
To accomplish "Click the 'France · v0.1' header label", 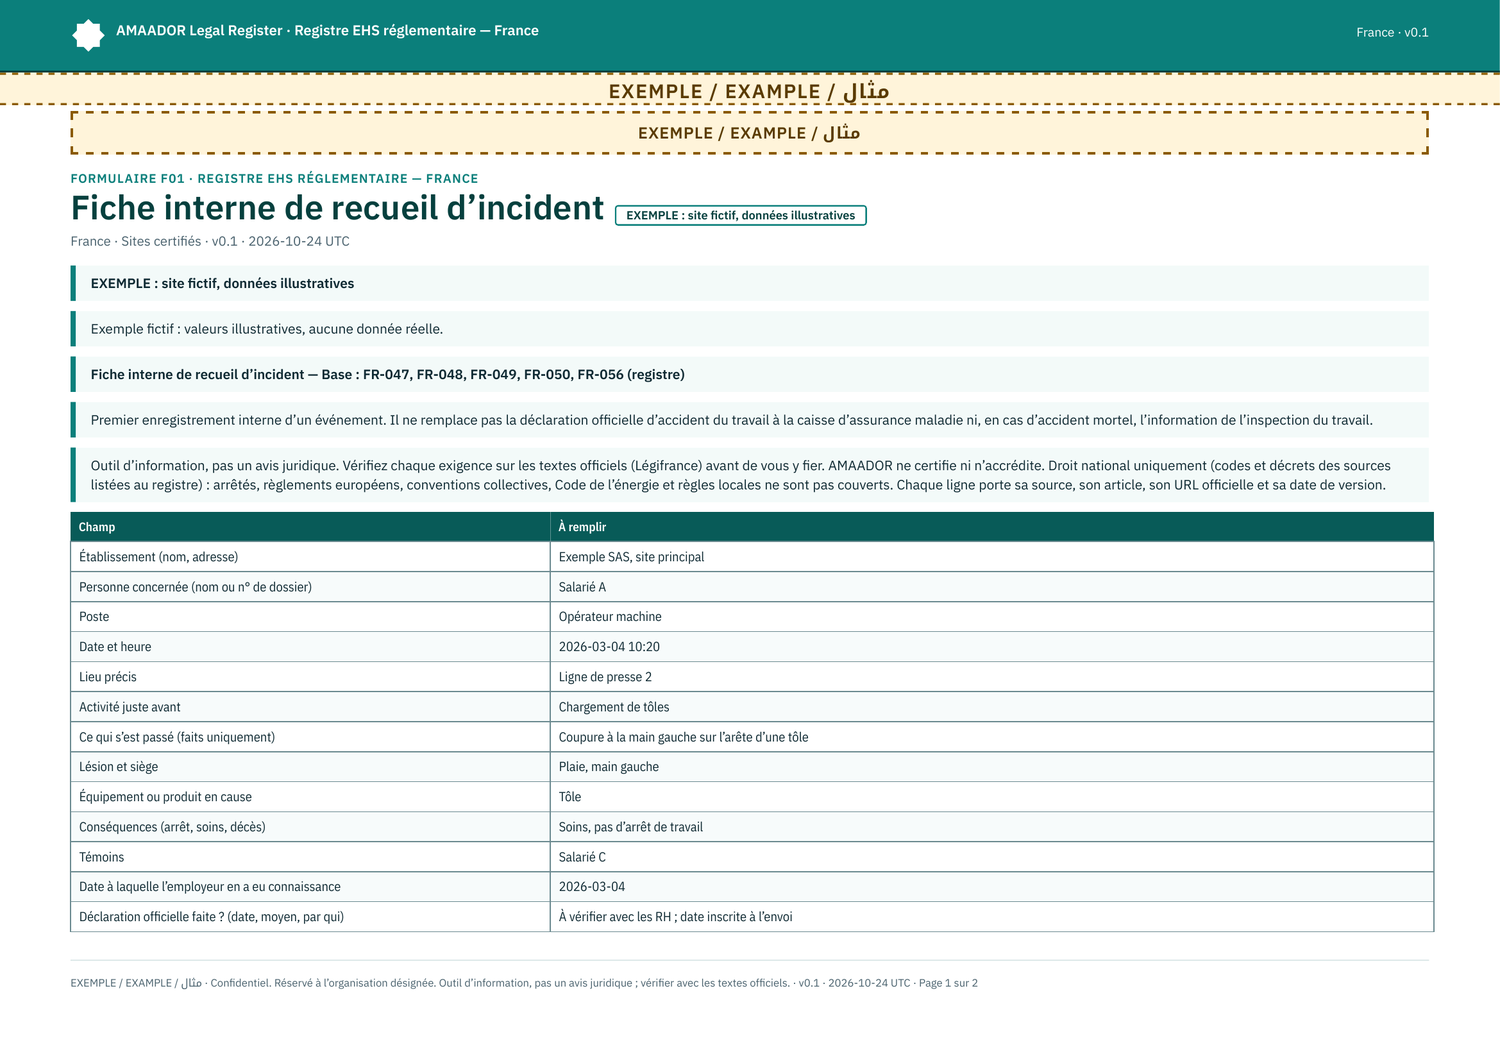I will (x=1392, y=32).
